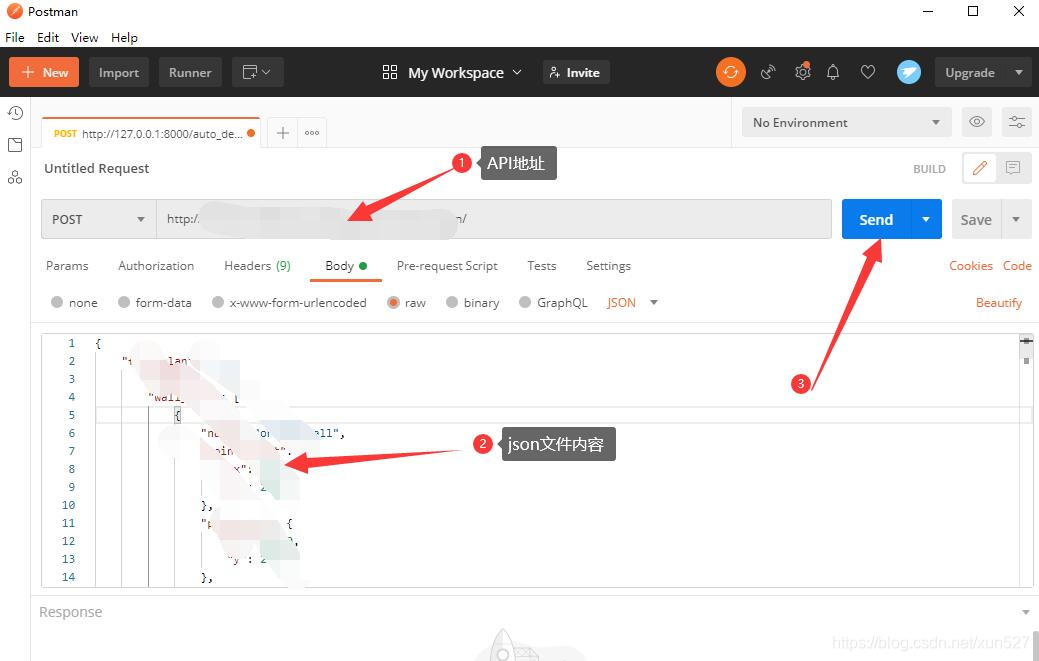Click the environment quick look eye icon
1039x661 pixels.
(x=977, y=122)
